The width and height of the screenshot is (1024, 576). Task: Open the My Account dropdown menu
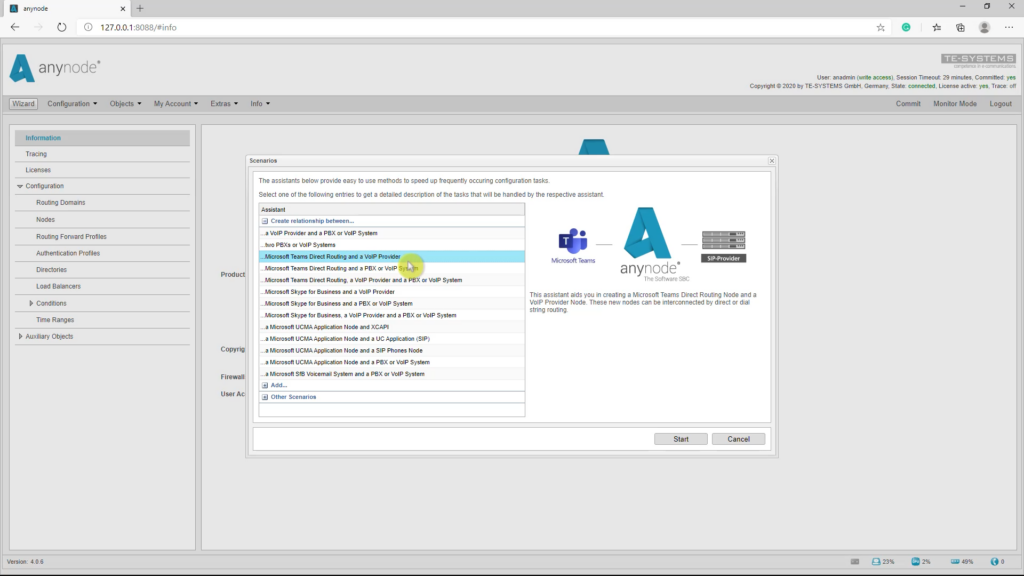pyautogui.click(x=176, y=104)
